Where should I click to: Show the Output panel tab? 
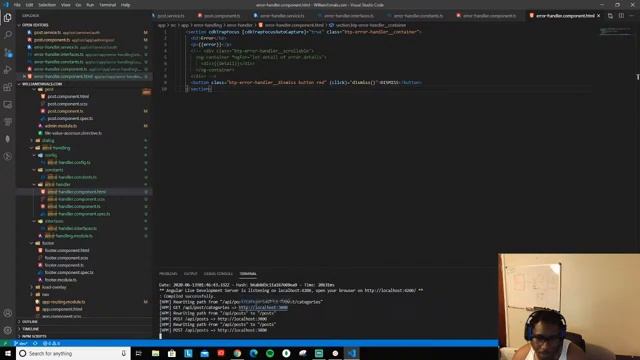click(190, 274)
